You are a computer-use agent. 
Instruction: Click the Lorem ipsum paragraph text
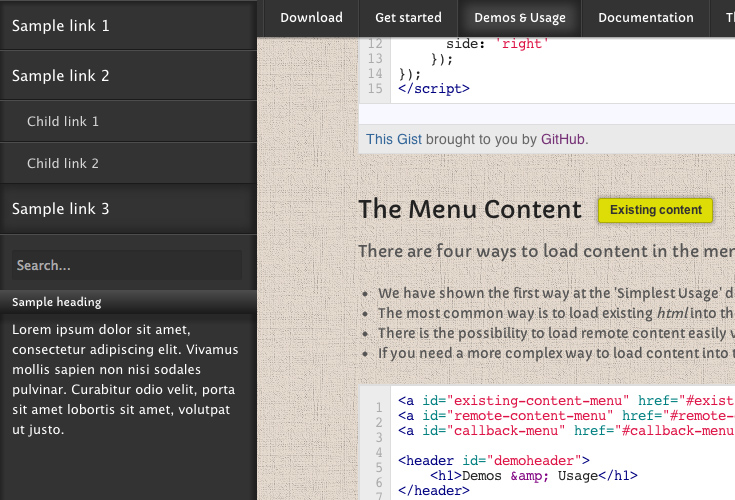click(125, 379)
